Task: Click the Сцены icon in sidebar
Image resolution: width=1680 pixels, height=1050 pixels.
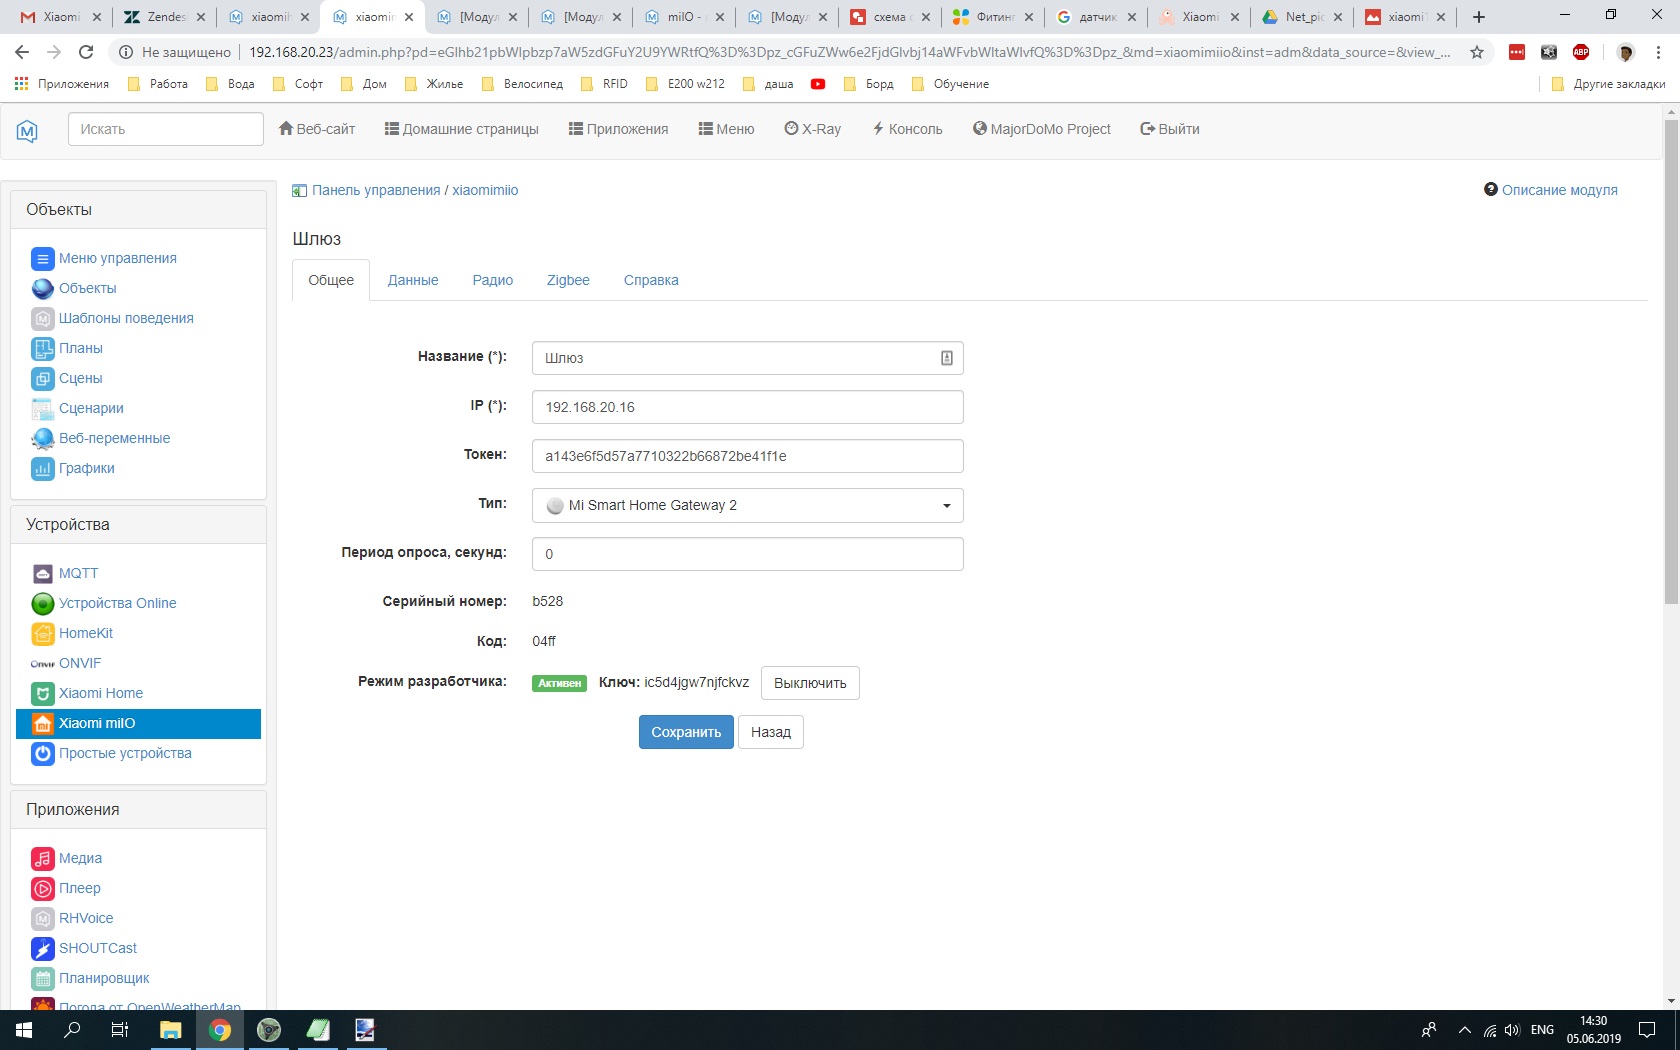Action: coord(42,379)
